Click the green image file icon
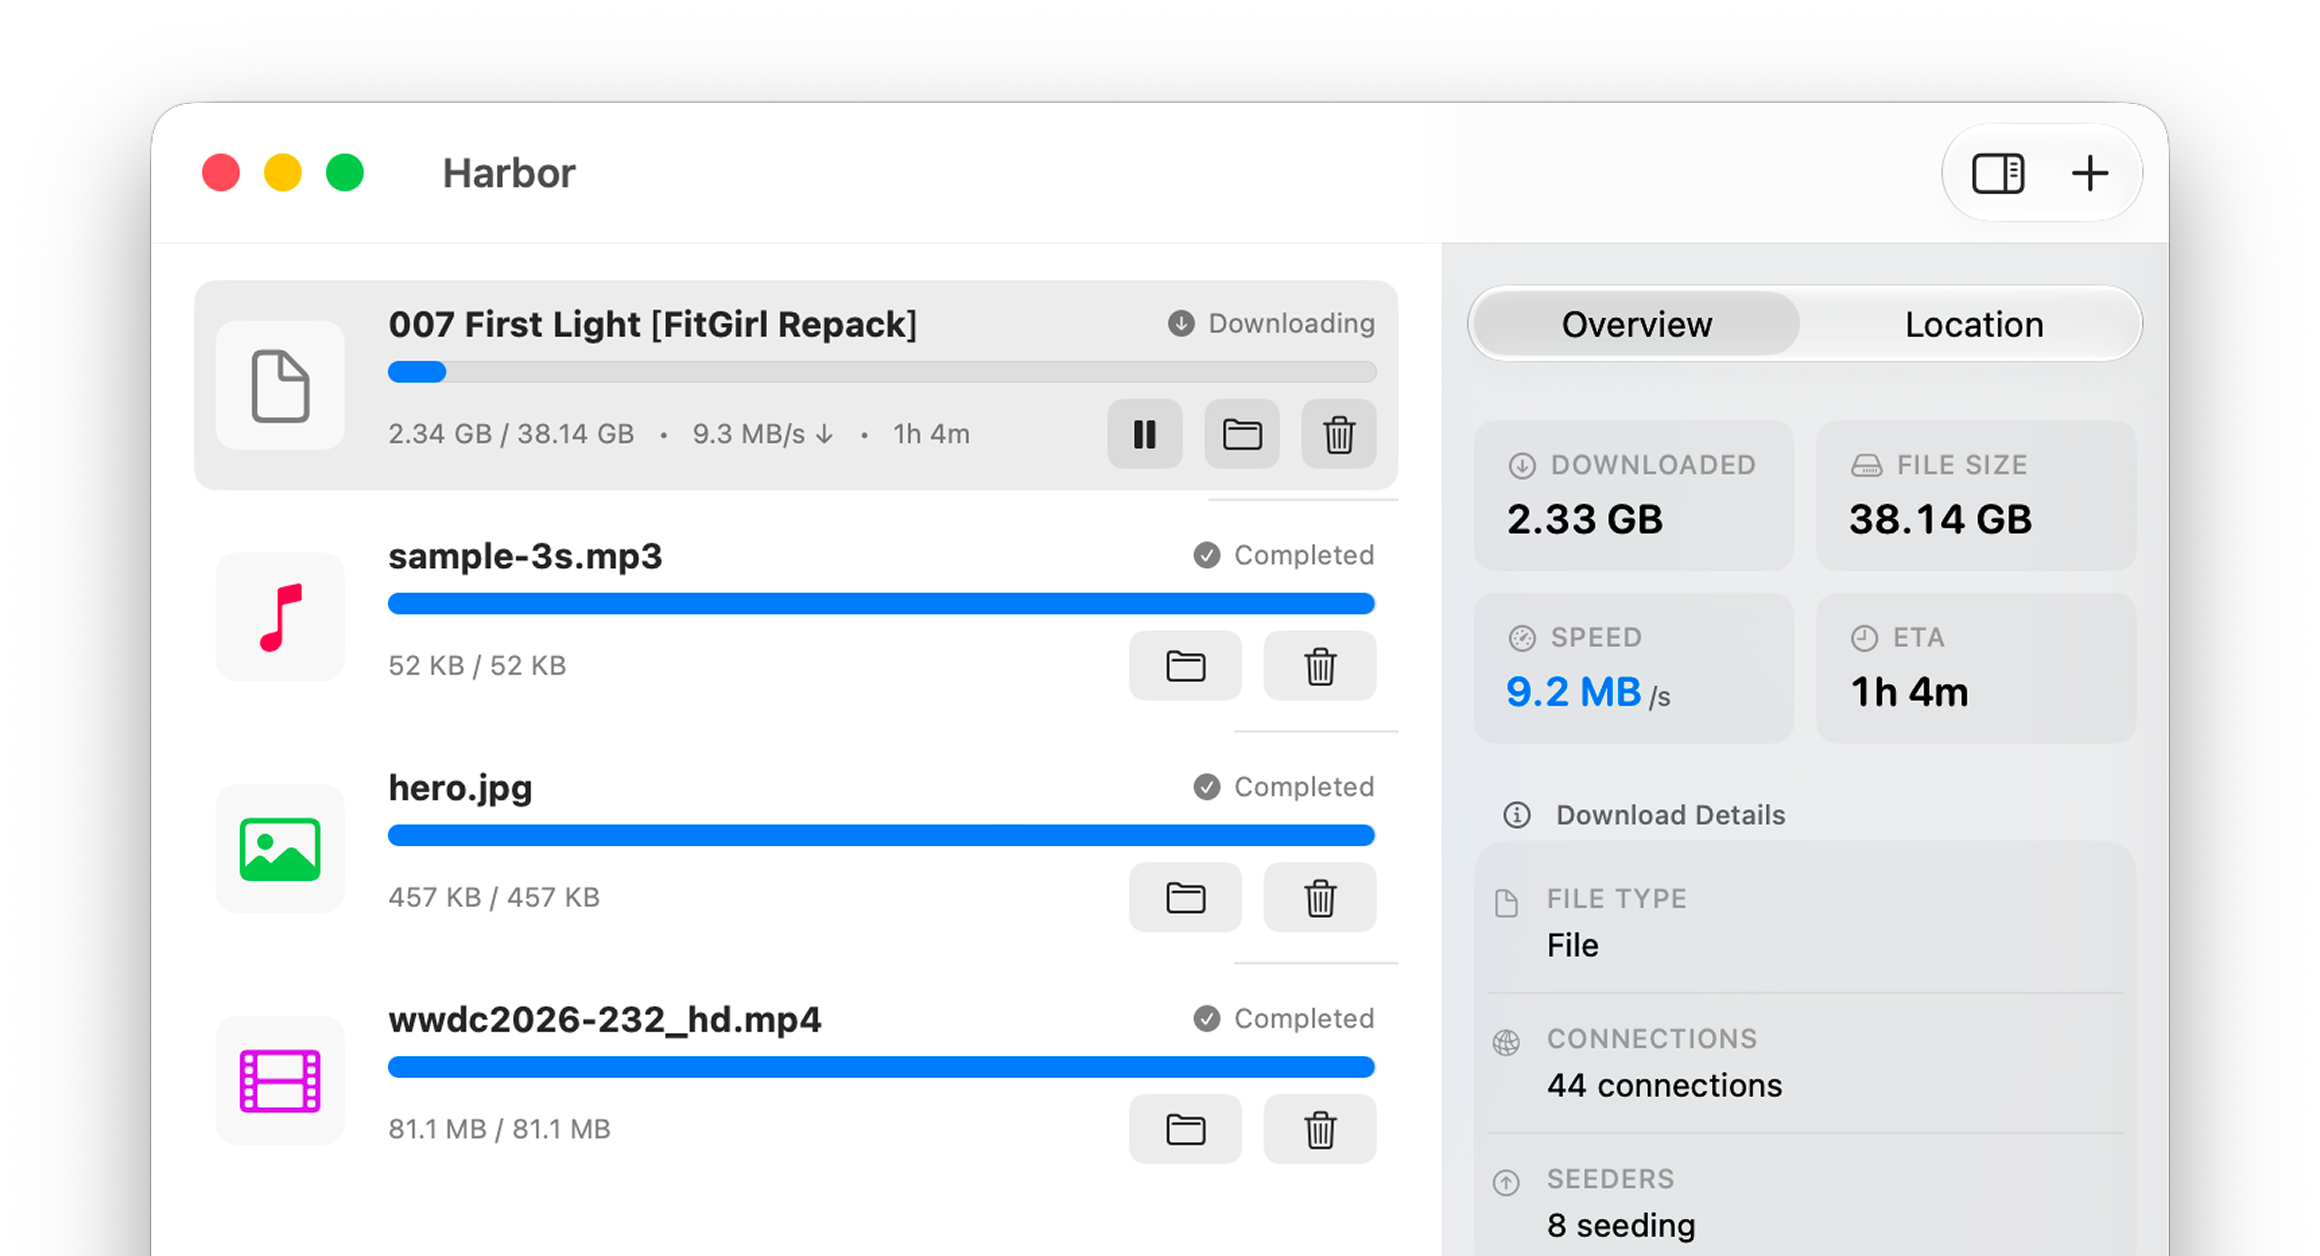 pyautogui.click(x=280, y=849)
